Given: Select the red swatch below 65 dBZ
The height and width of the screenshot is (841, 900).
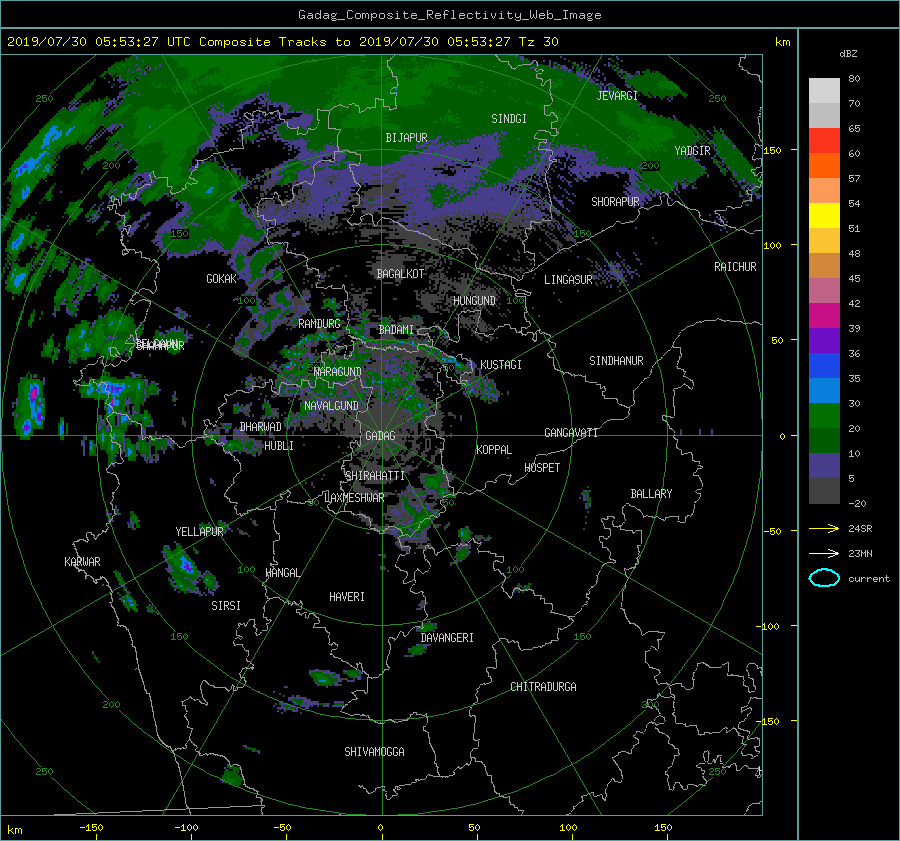Looking at the screenshot, I should (x=824, y=140).
